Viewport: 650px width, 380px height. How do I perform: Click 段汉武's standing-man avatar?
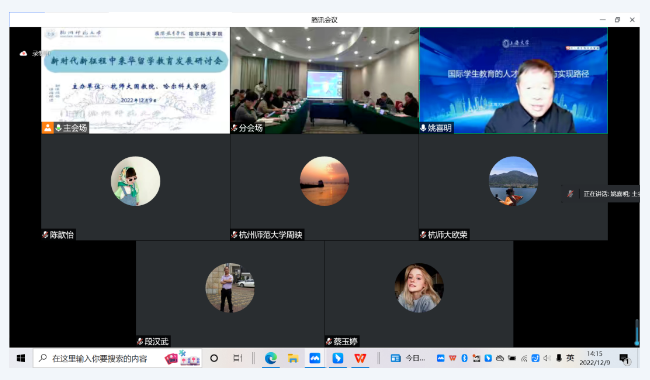tap(230, 288)
